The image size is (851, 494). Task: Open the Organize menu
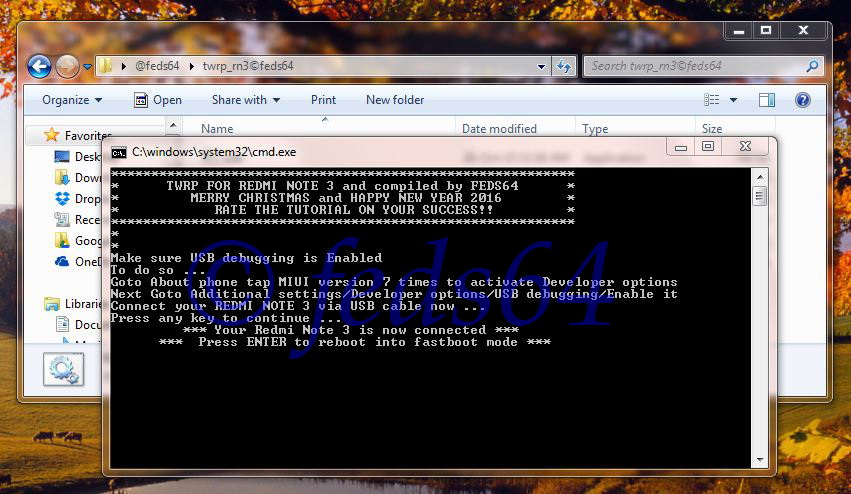click(x=72, y=100)
